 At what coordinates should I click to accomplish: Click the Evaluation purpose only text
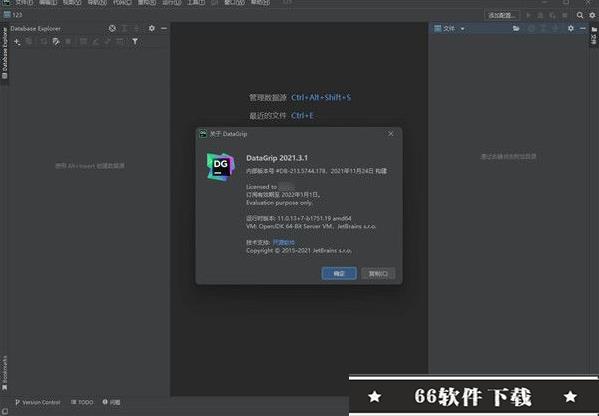[279, 203]
